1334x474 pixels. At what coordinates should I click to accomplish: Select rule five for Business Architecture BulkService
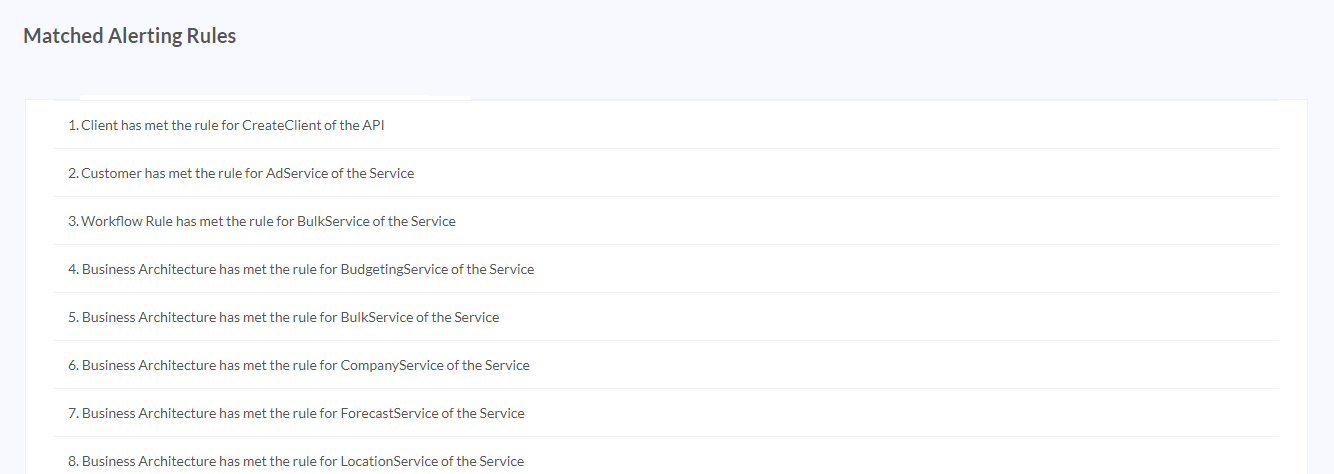(667, 317)
